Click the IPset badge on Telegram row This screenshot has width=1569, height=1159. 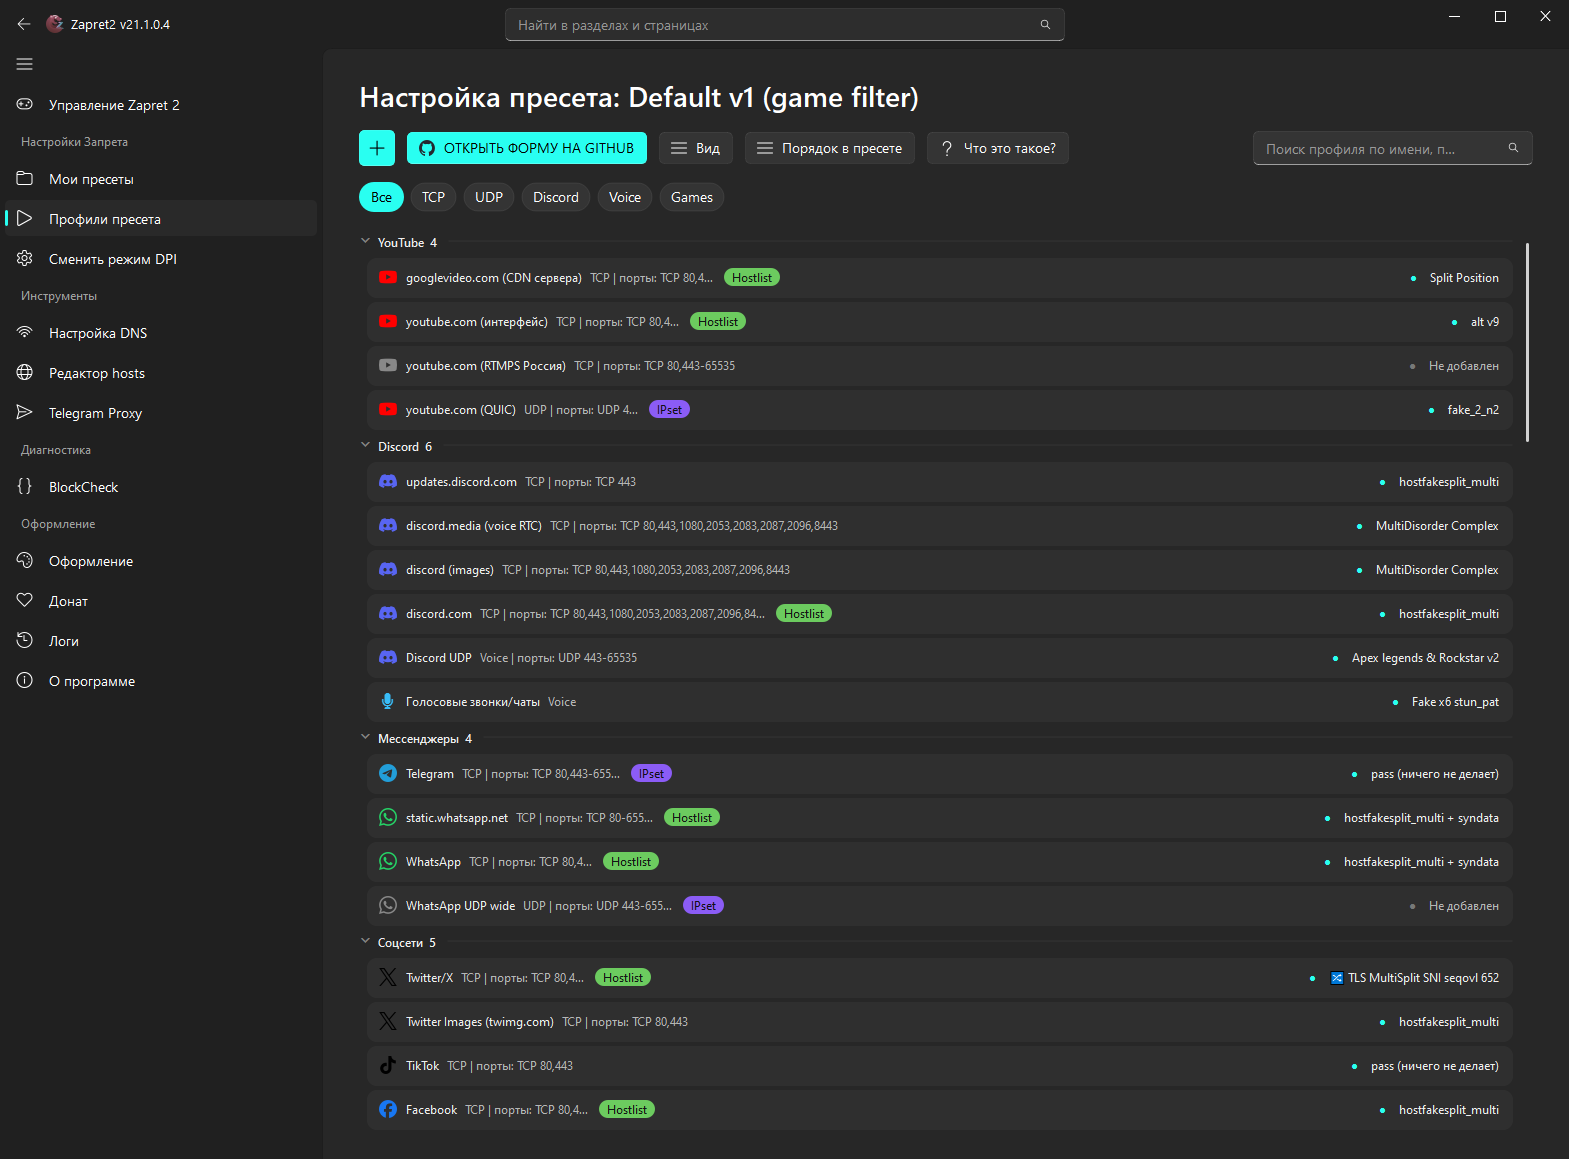coord(652,774)
